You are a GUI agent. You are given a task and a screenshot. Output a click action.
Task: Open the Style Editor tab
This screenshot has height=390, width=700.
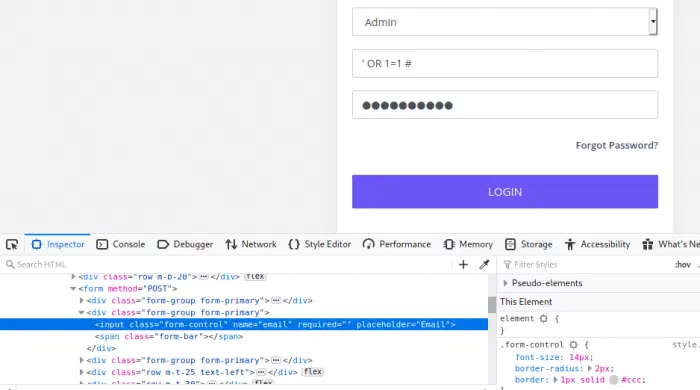pos(319,245)
